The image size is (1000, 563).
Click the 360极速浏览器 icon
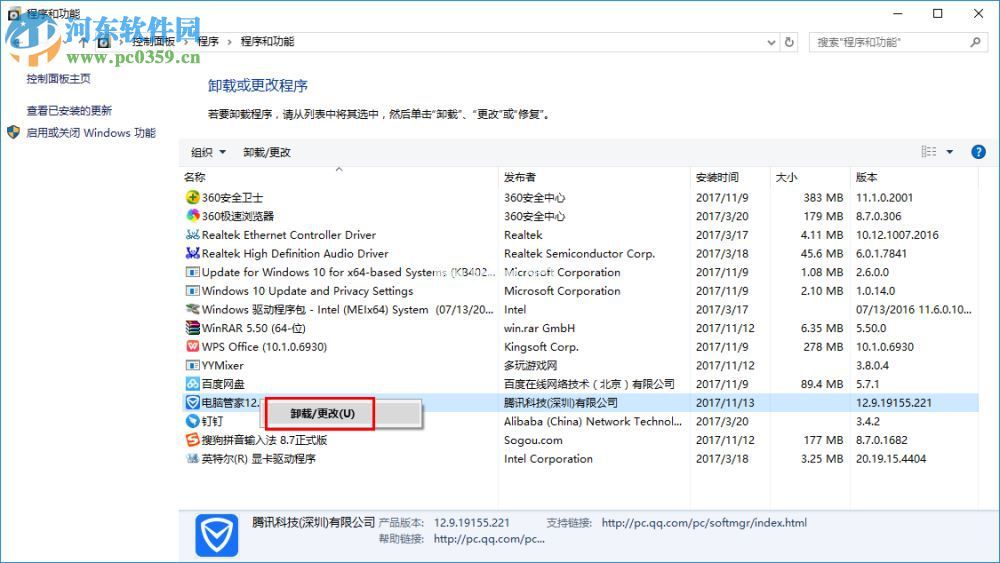pos(192,216)
